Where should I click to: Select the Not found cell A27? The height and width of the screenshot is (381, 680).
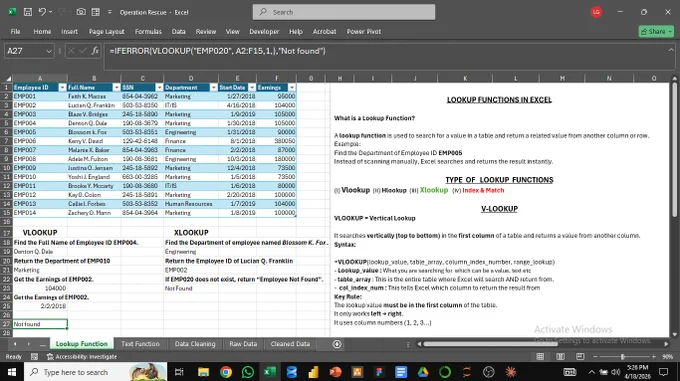39,324
